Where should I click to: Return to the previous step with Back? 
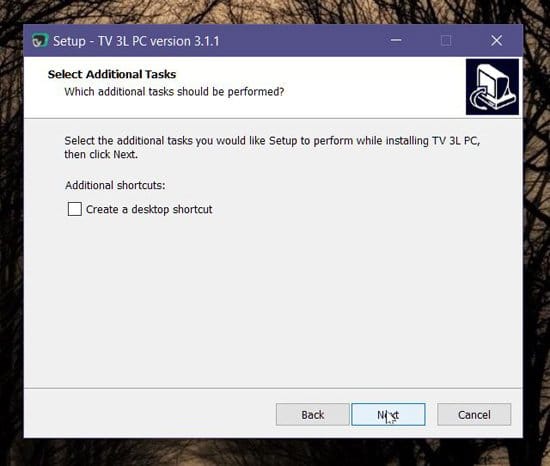coord(313,414)
